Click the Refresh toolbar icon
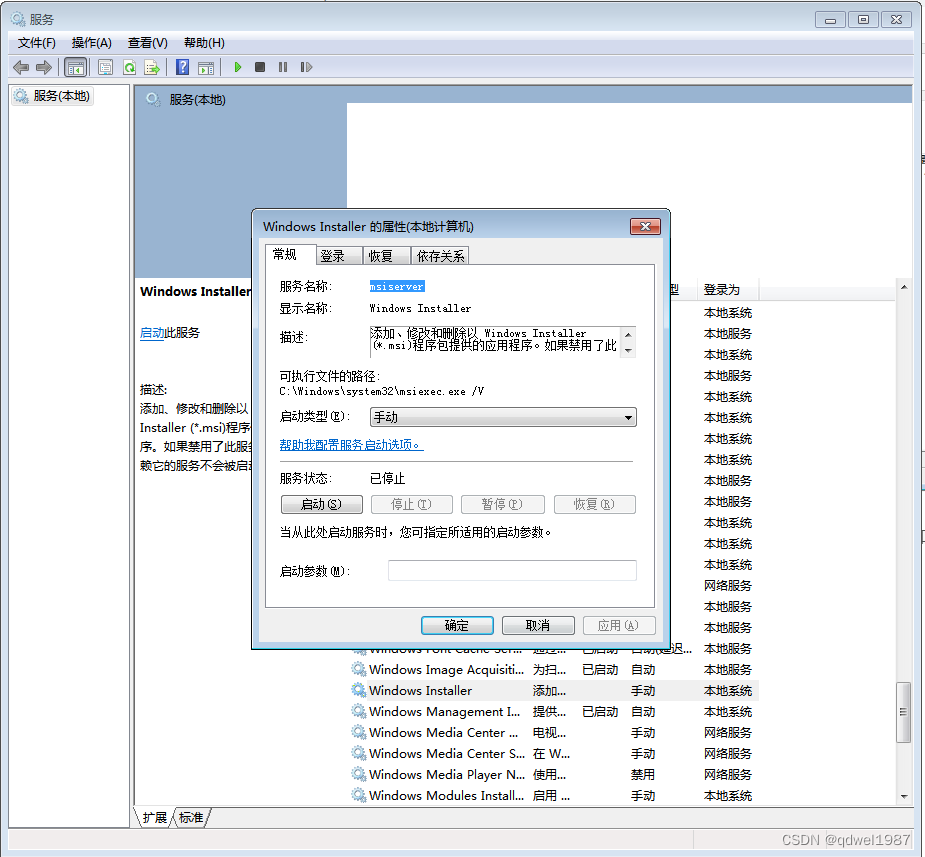Viewport: 925px width, 857px height. 129,67
